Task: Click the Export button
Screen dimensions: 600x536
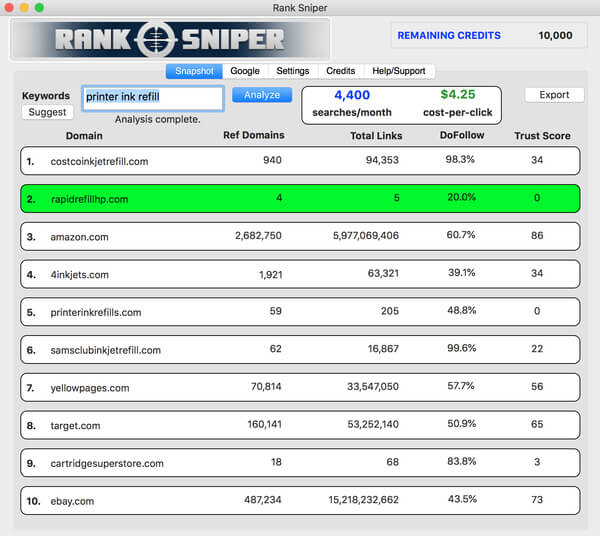Action: click(554, 95)
